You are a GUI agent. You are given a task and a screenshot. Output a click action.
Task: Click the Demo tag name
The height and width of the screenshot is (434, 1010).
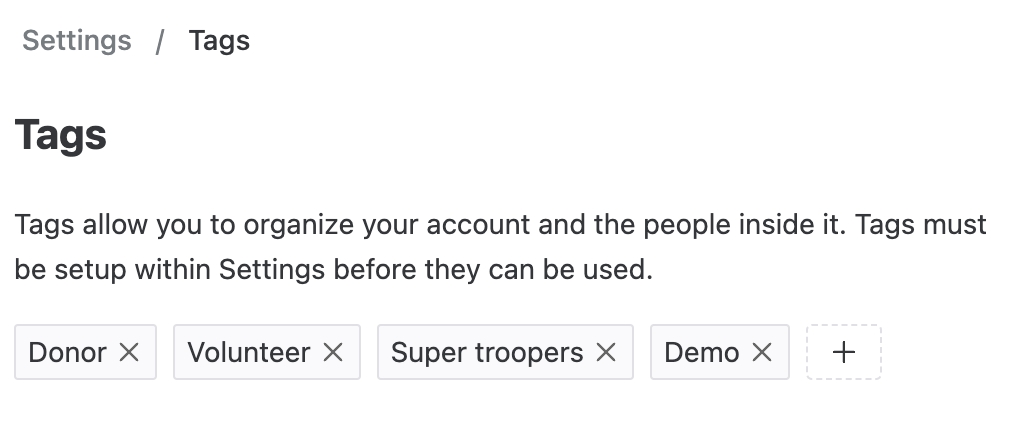click(702, 352)
